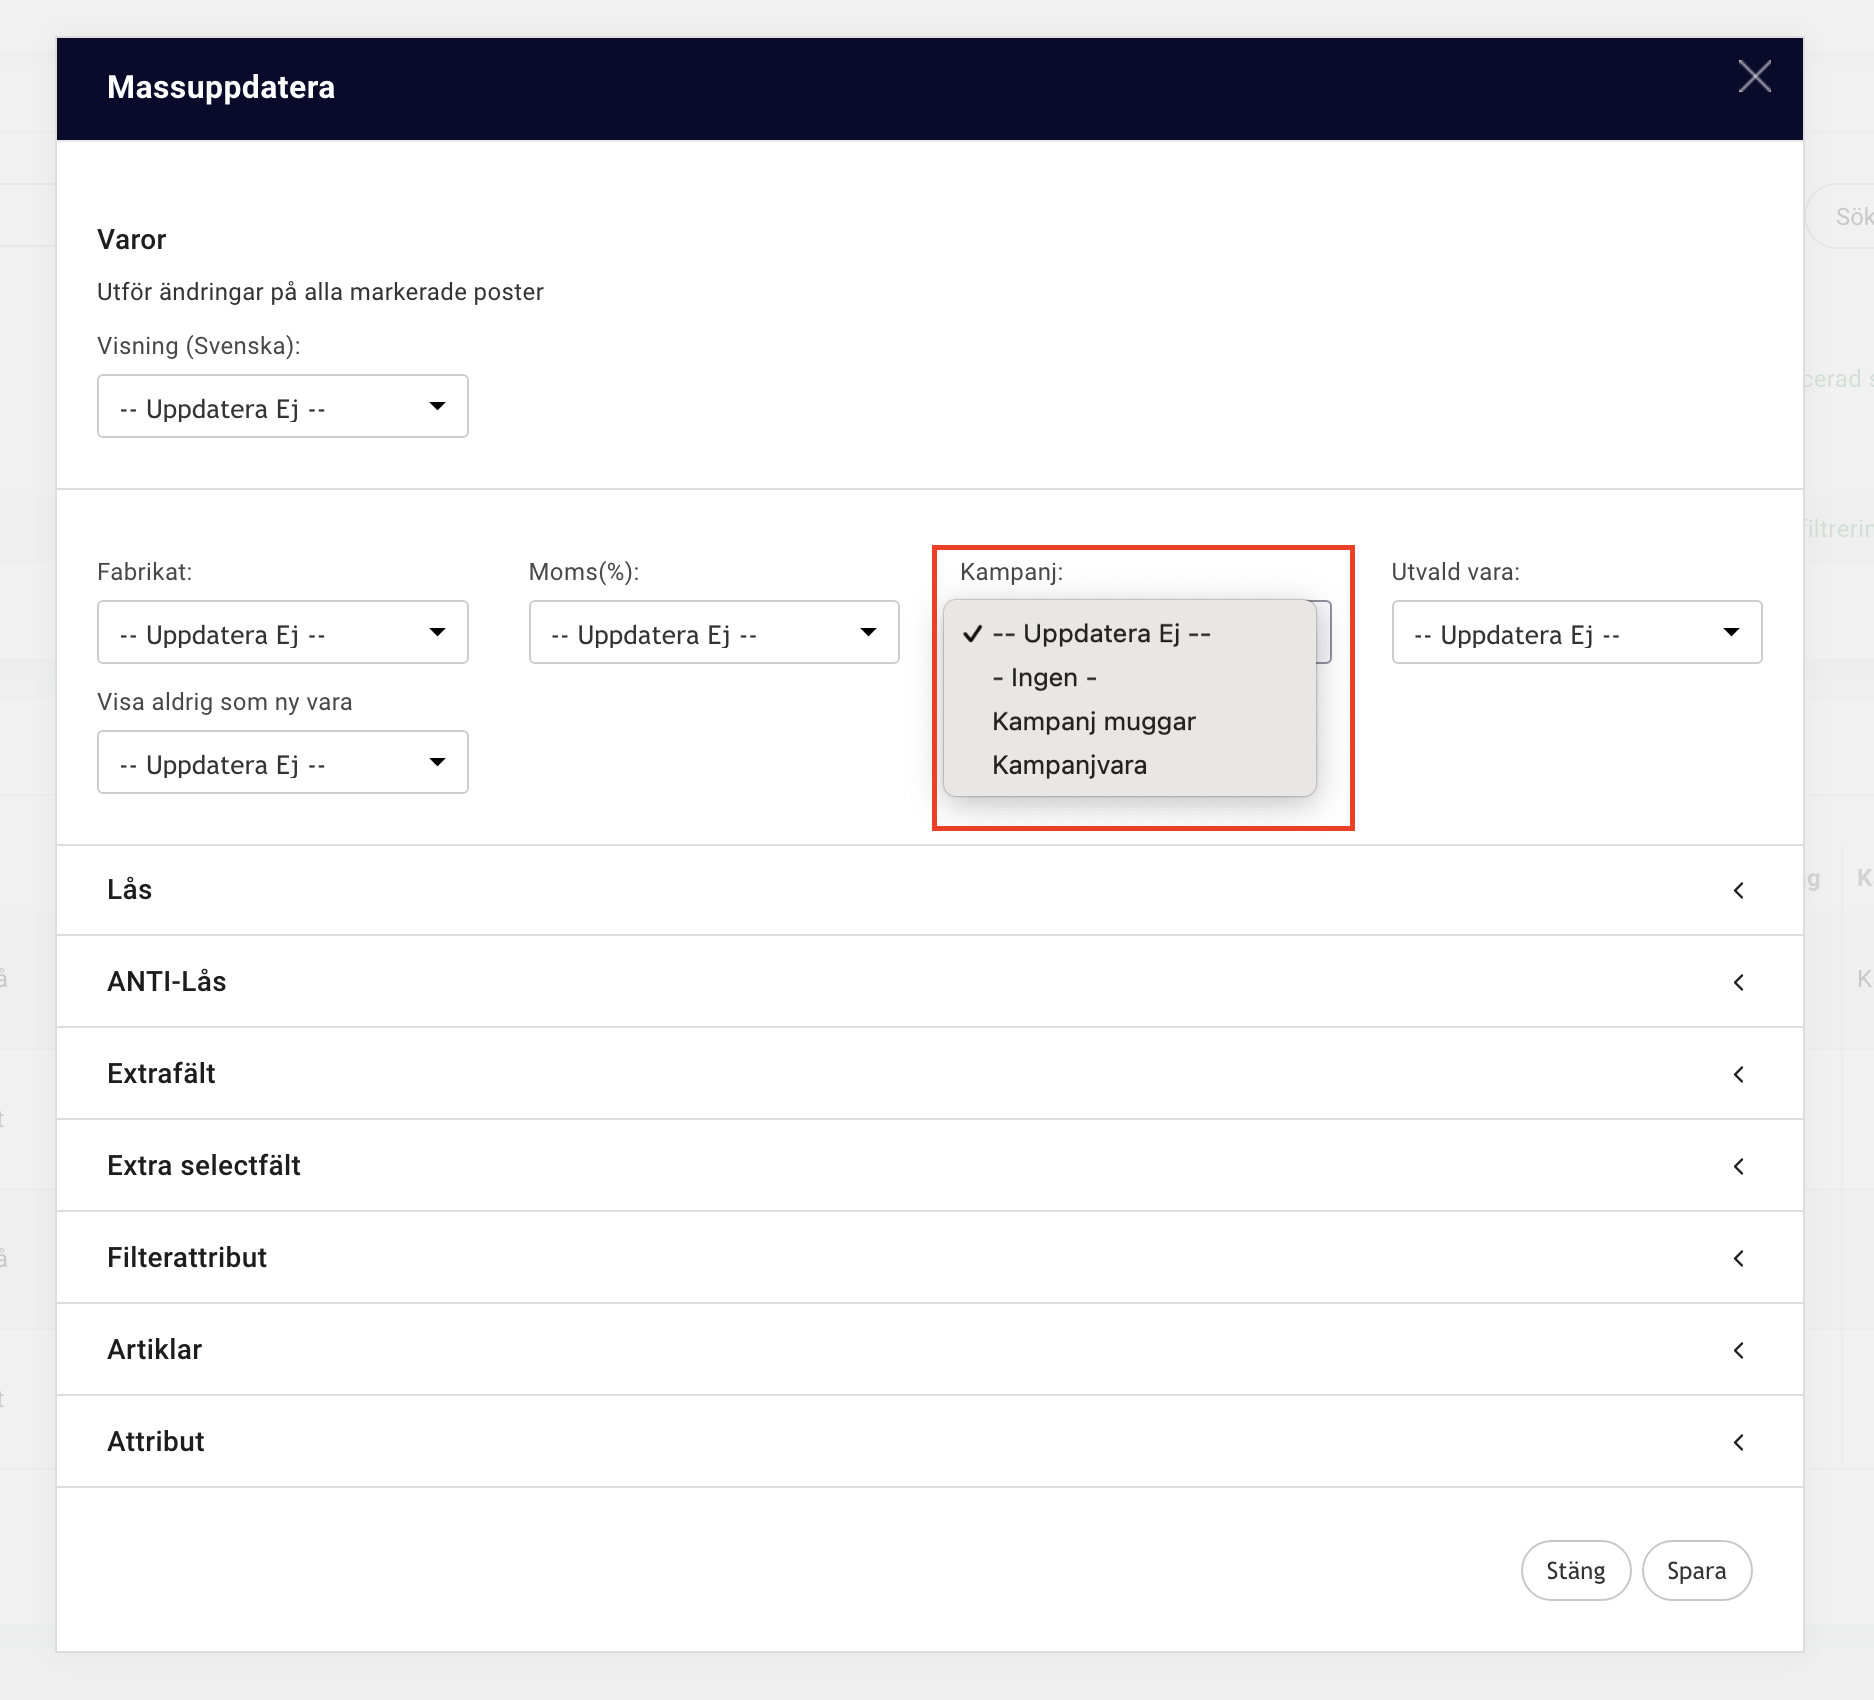Click the Extrafält chevron icon

click(1739, 1075)
